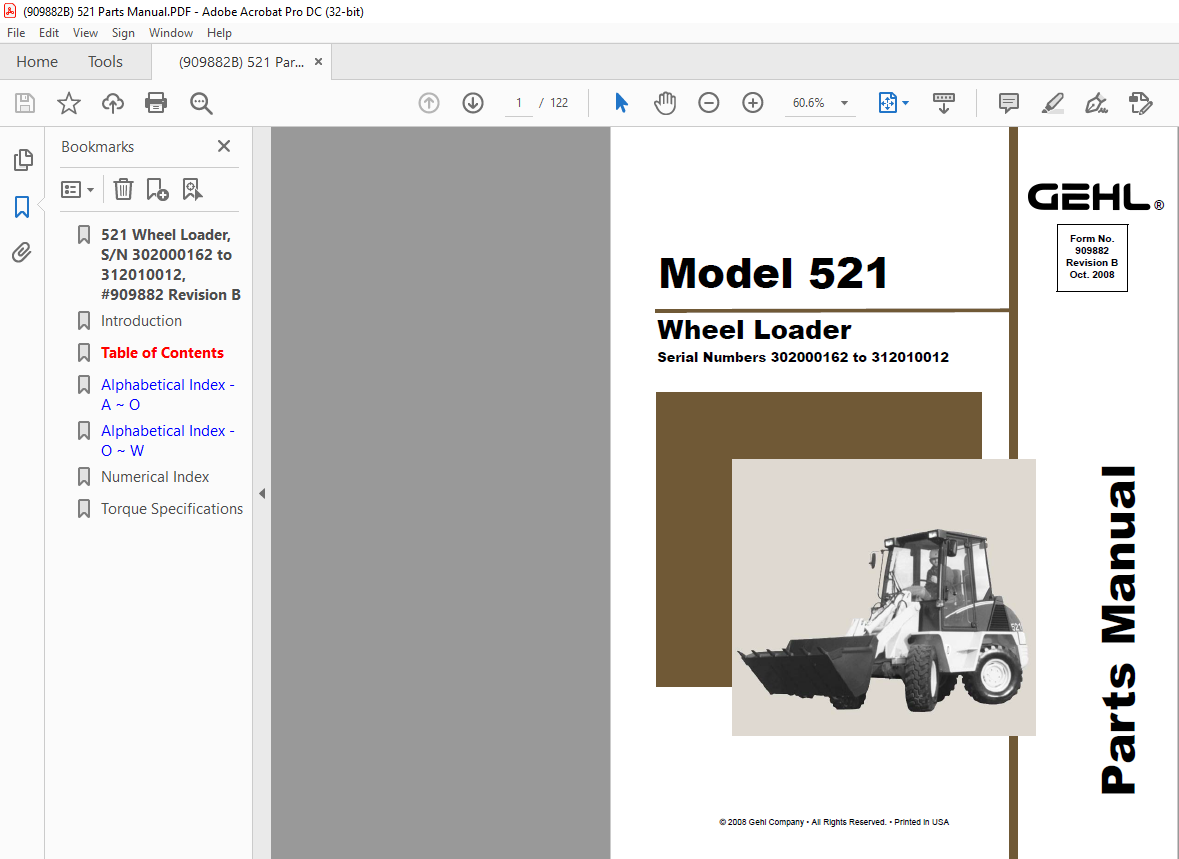1179x859 pixels.
Task: Open the Sign menu
Action: pos(123,33)
